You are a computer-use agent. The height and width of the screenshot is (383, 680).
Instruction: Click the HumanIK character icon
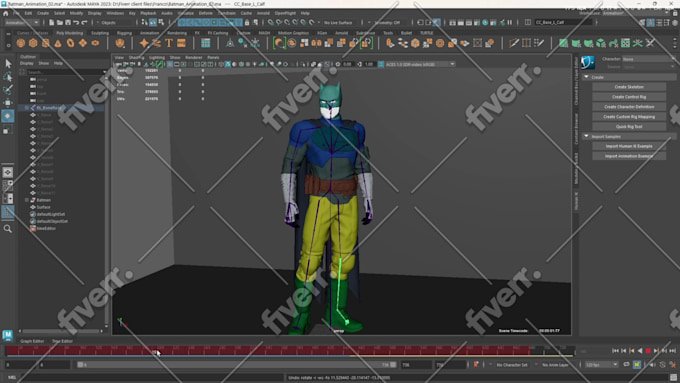[588, 63]
